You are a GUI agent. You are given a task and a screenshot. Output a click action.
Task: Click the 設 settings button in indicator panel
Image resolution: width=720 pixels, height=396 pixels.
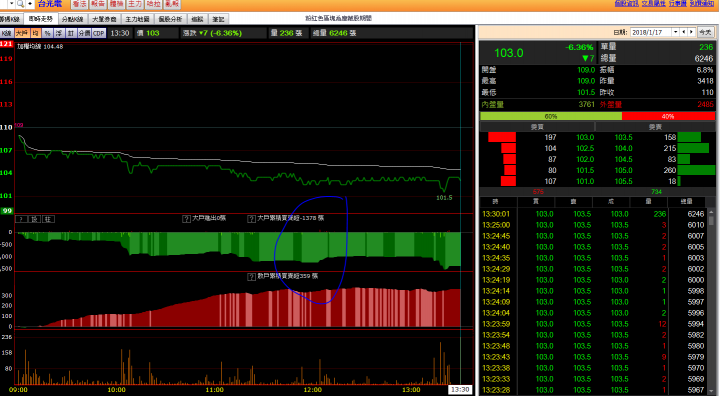[35, 219]
